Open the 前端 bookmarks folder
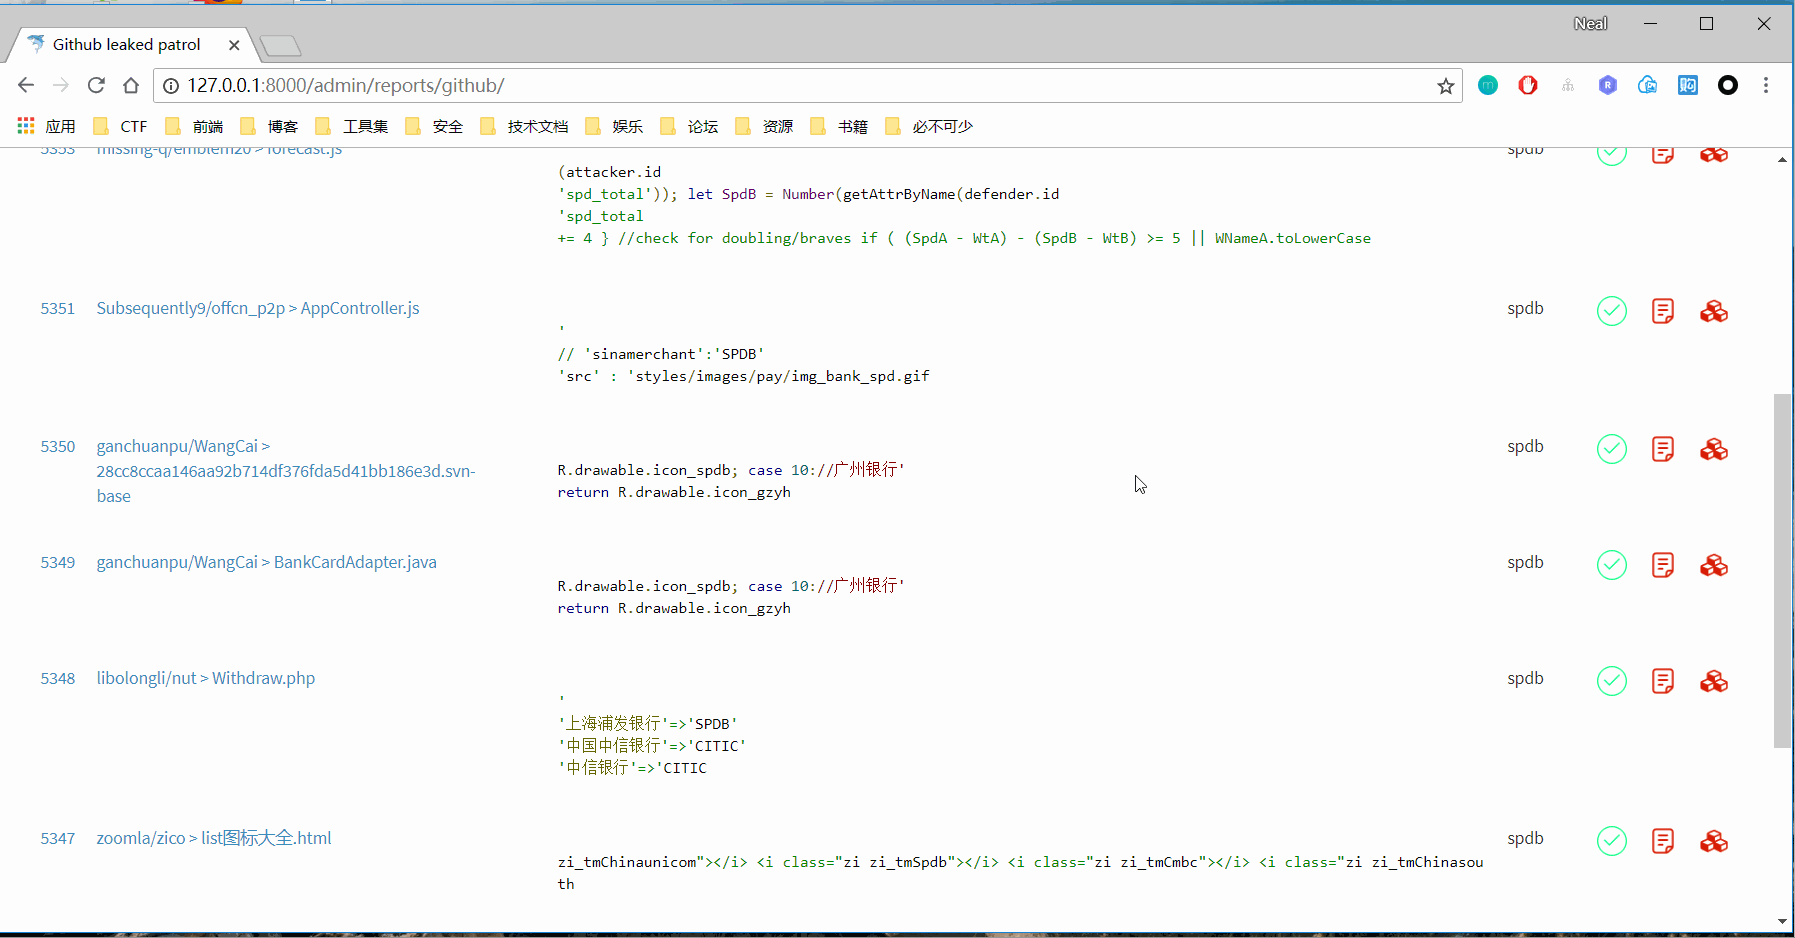This screenshot has width=1795, height=938. [194, 126]
